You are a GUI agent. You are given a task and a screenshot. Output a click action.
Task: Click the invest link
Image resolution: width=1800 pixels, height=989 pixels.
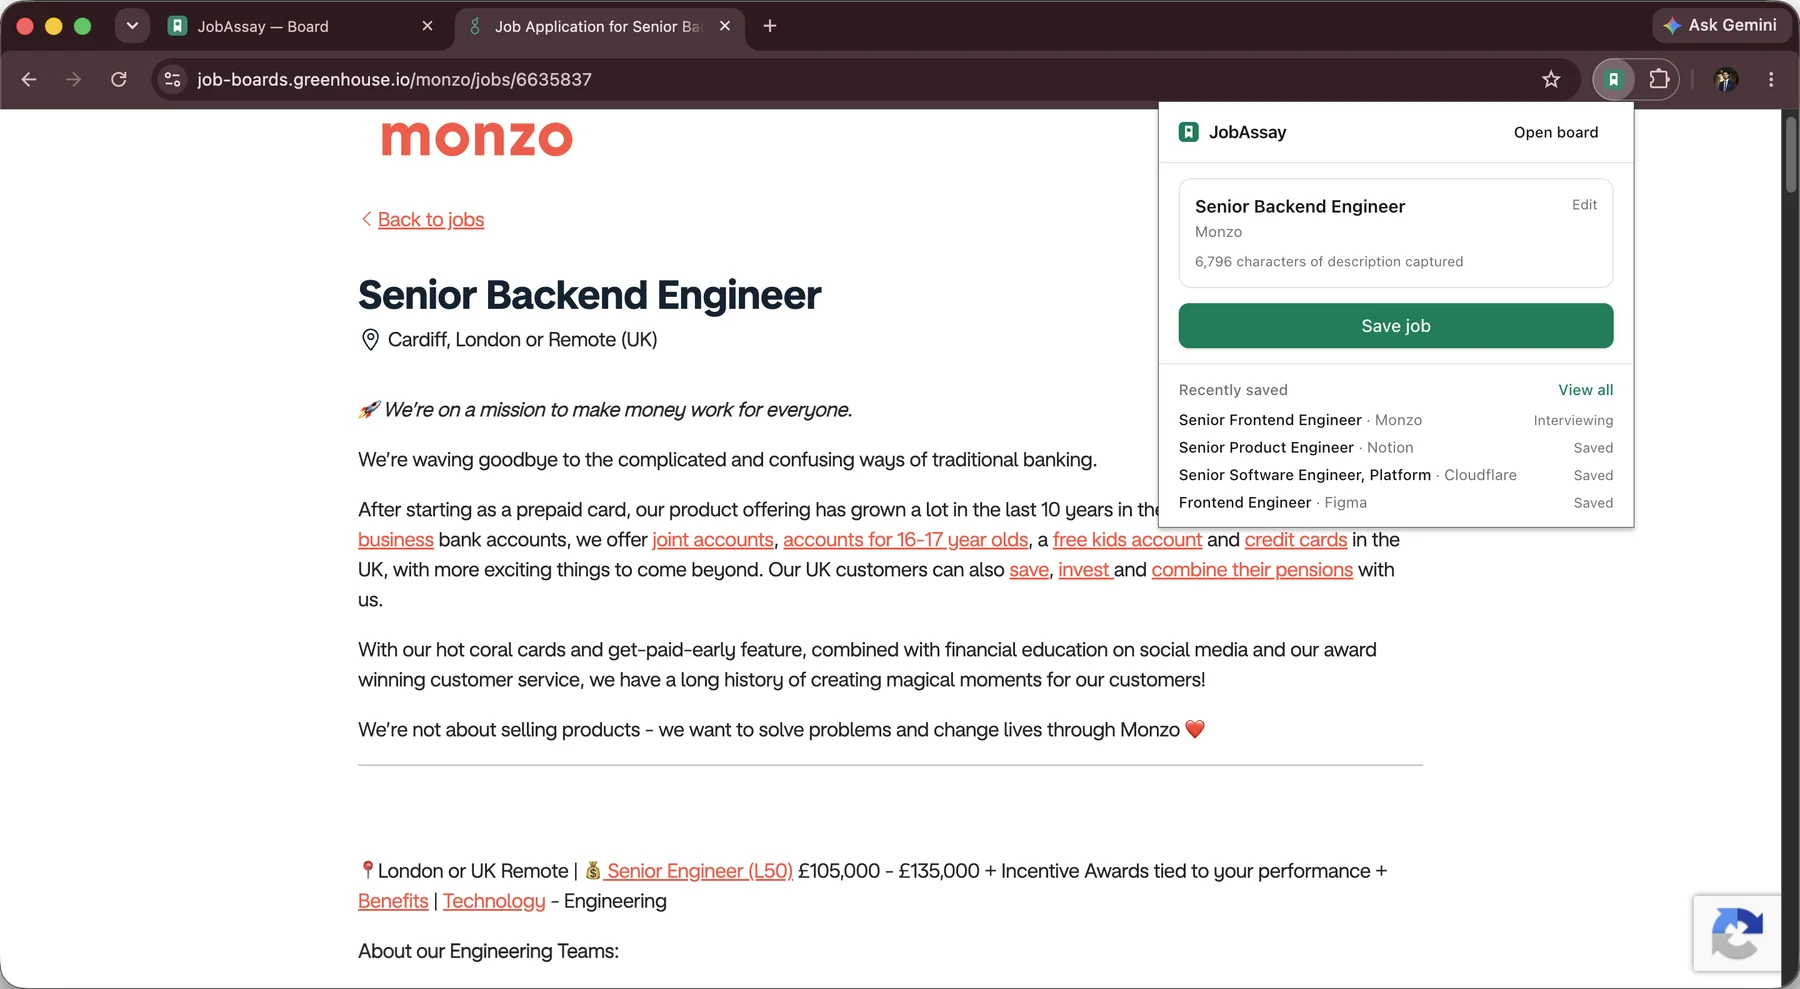tap(1084, 570)
